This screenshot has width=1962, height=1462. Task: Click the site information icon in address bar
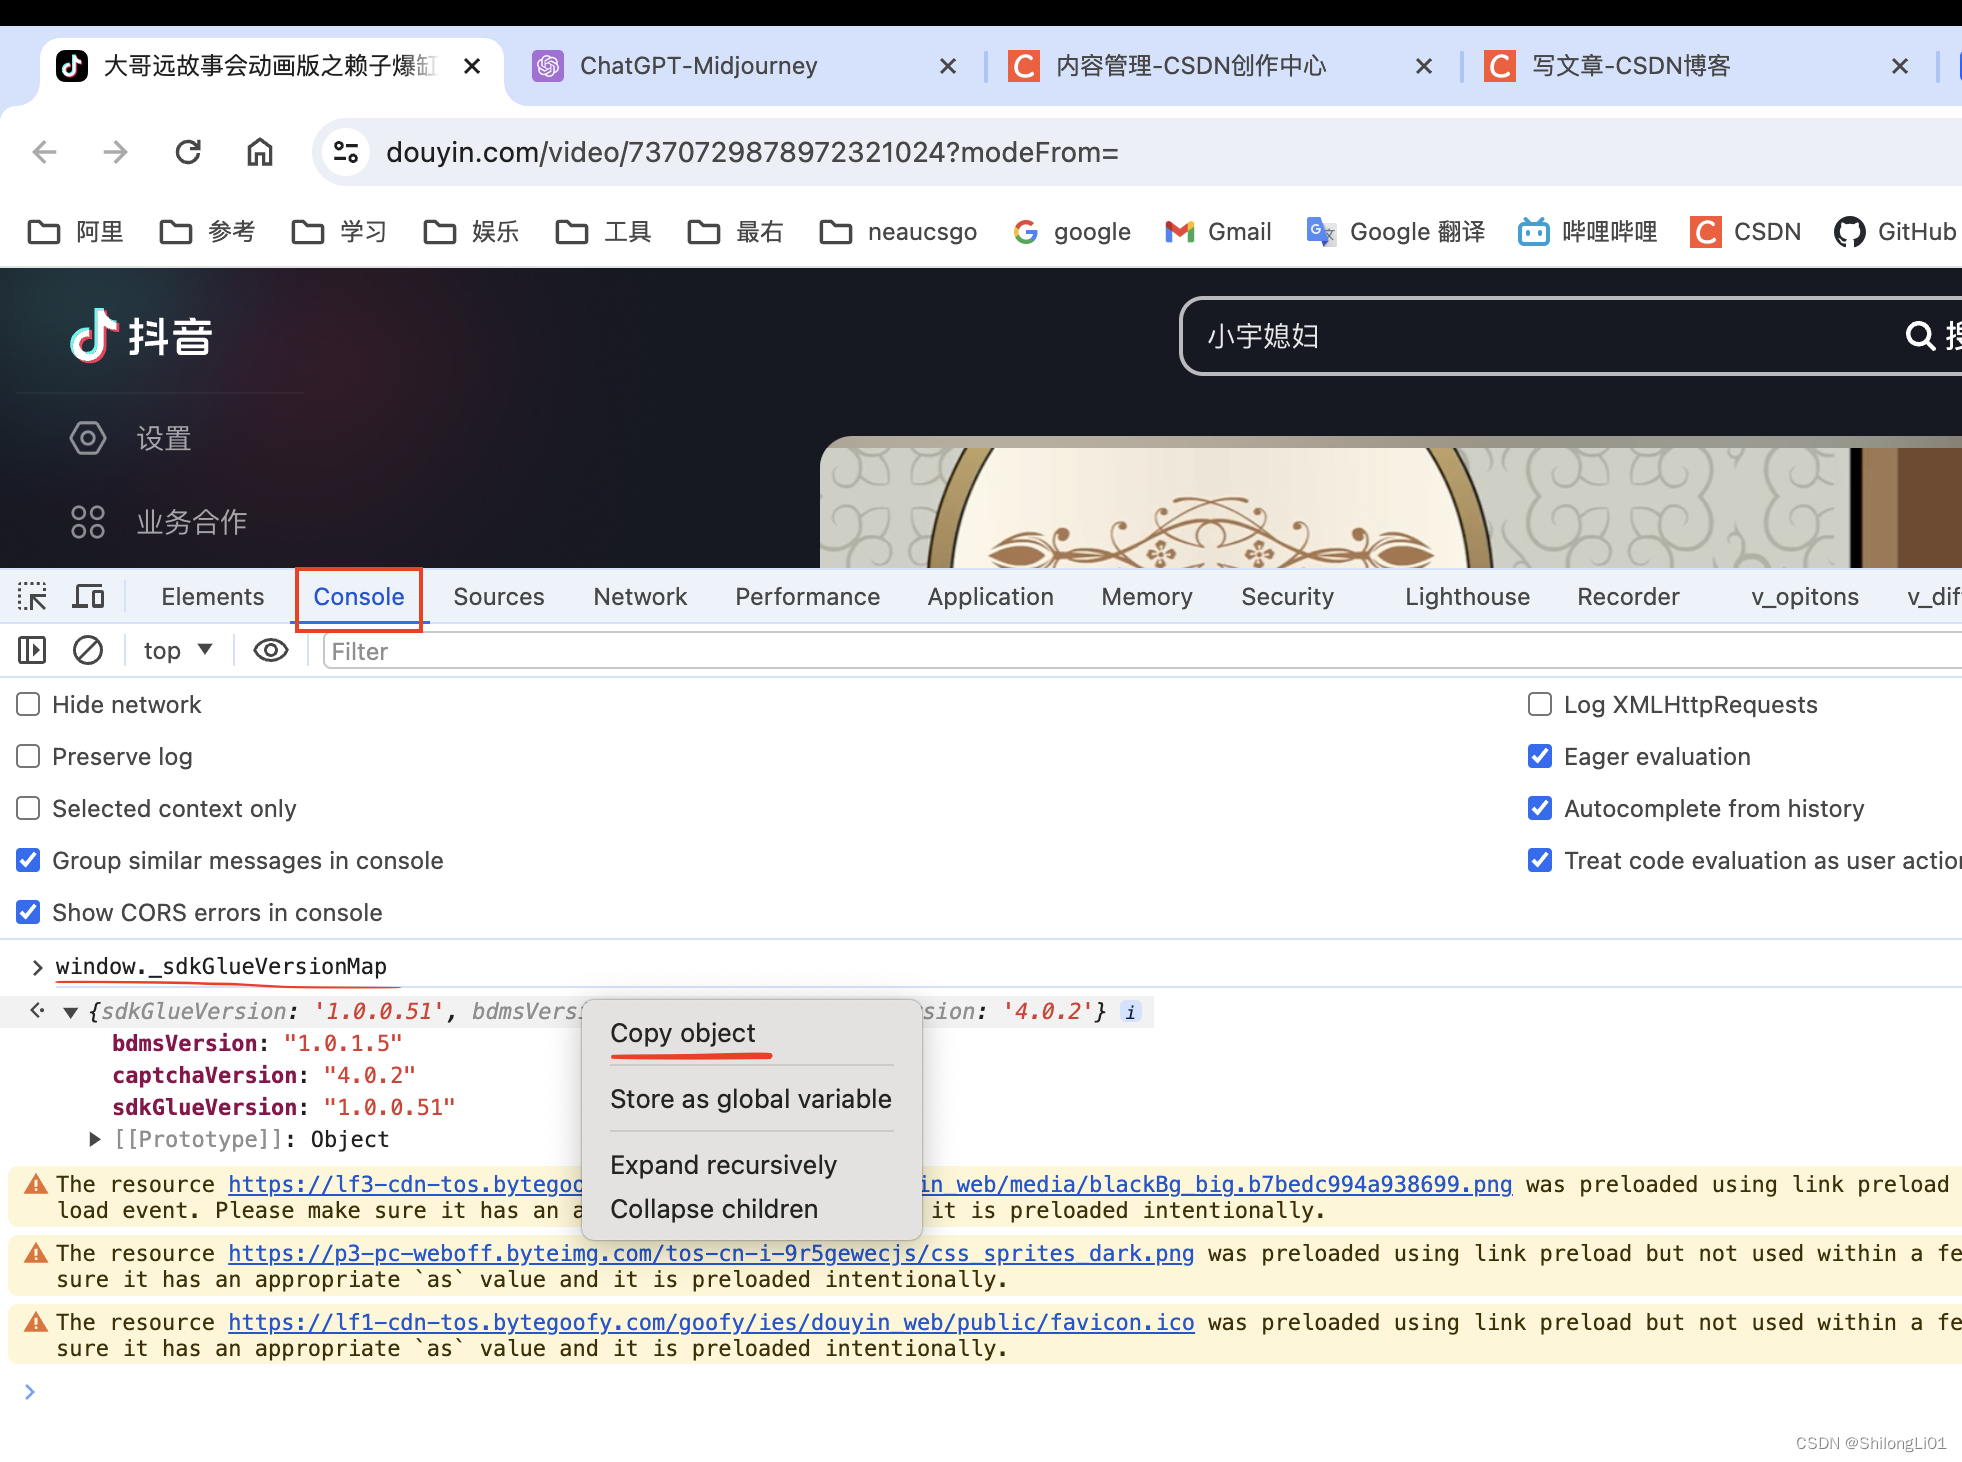346,152
